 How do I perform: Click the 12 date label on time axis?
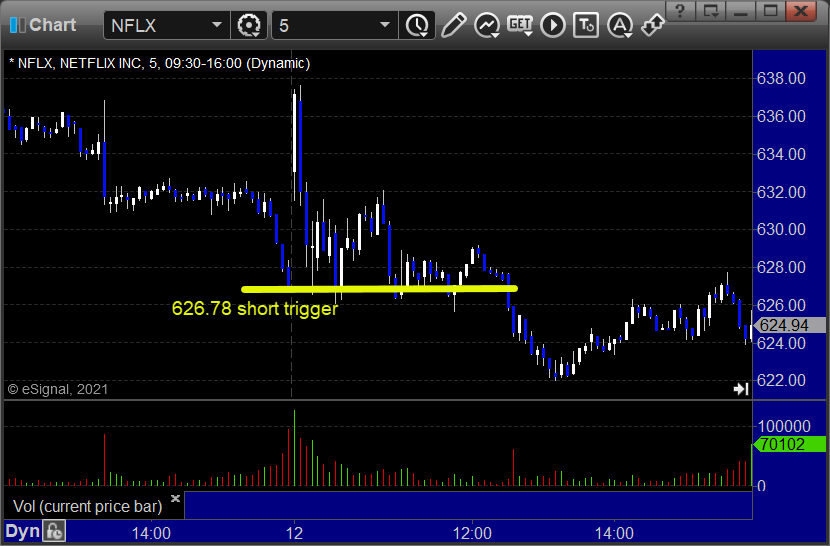[294, 532]
